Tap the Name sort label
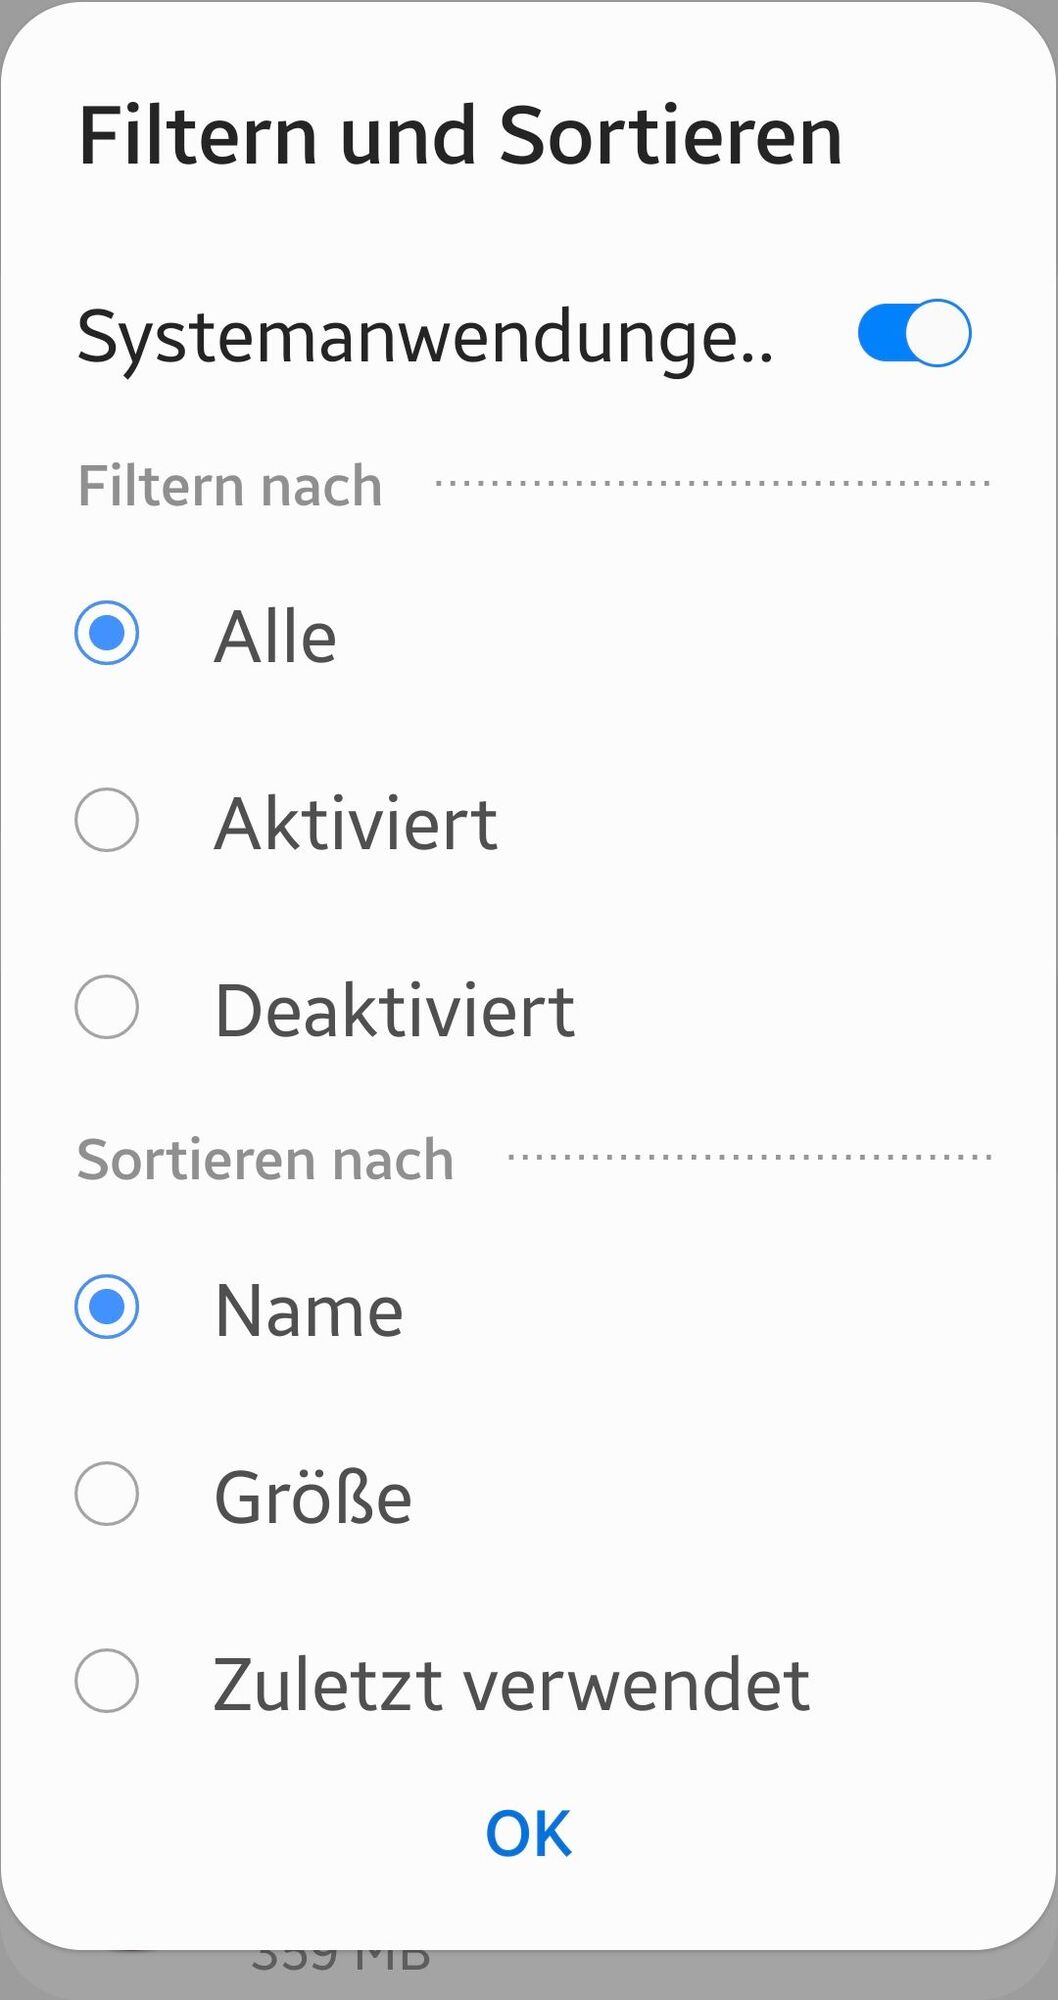 click(309, 1310)
